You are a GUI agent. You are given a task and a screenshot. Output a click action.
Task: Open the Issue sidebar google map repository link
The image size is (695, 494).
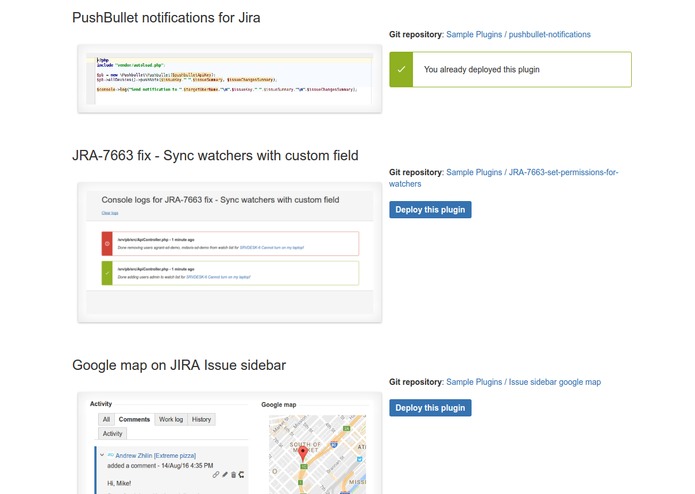(x=555, y=382)
